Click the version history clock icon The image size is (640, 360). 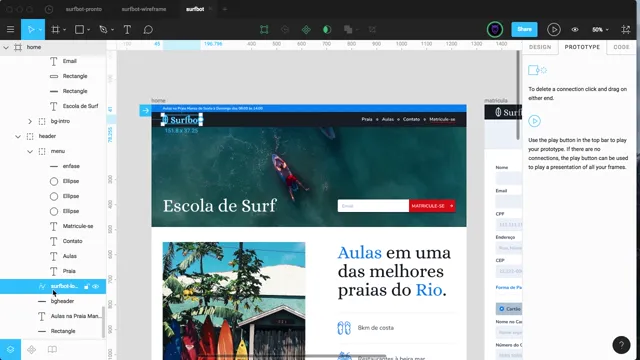coord(49,9)
